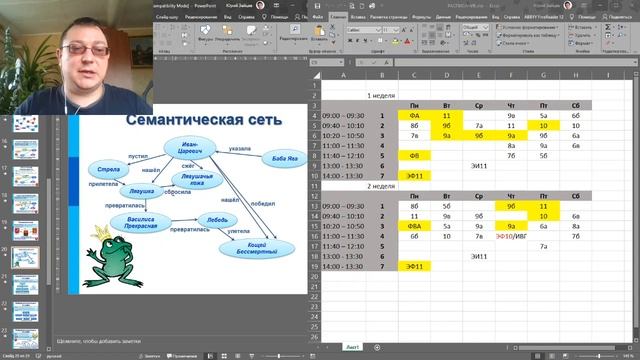The width and height of the screenshot is (640, 360).
Task: Select cell ЭФ10/ИВГ in Thursday column
Action: tap(511, 236)
